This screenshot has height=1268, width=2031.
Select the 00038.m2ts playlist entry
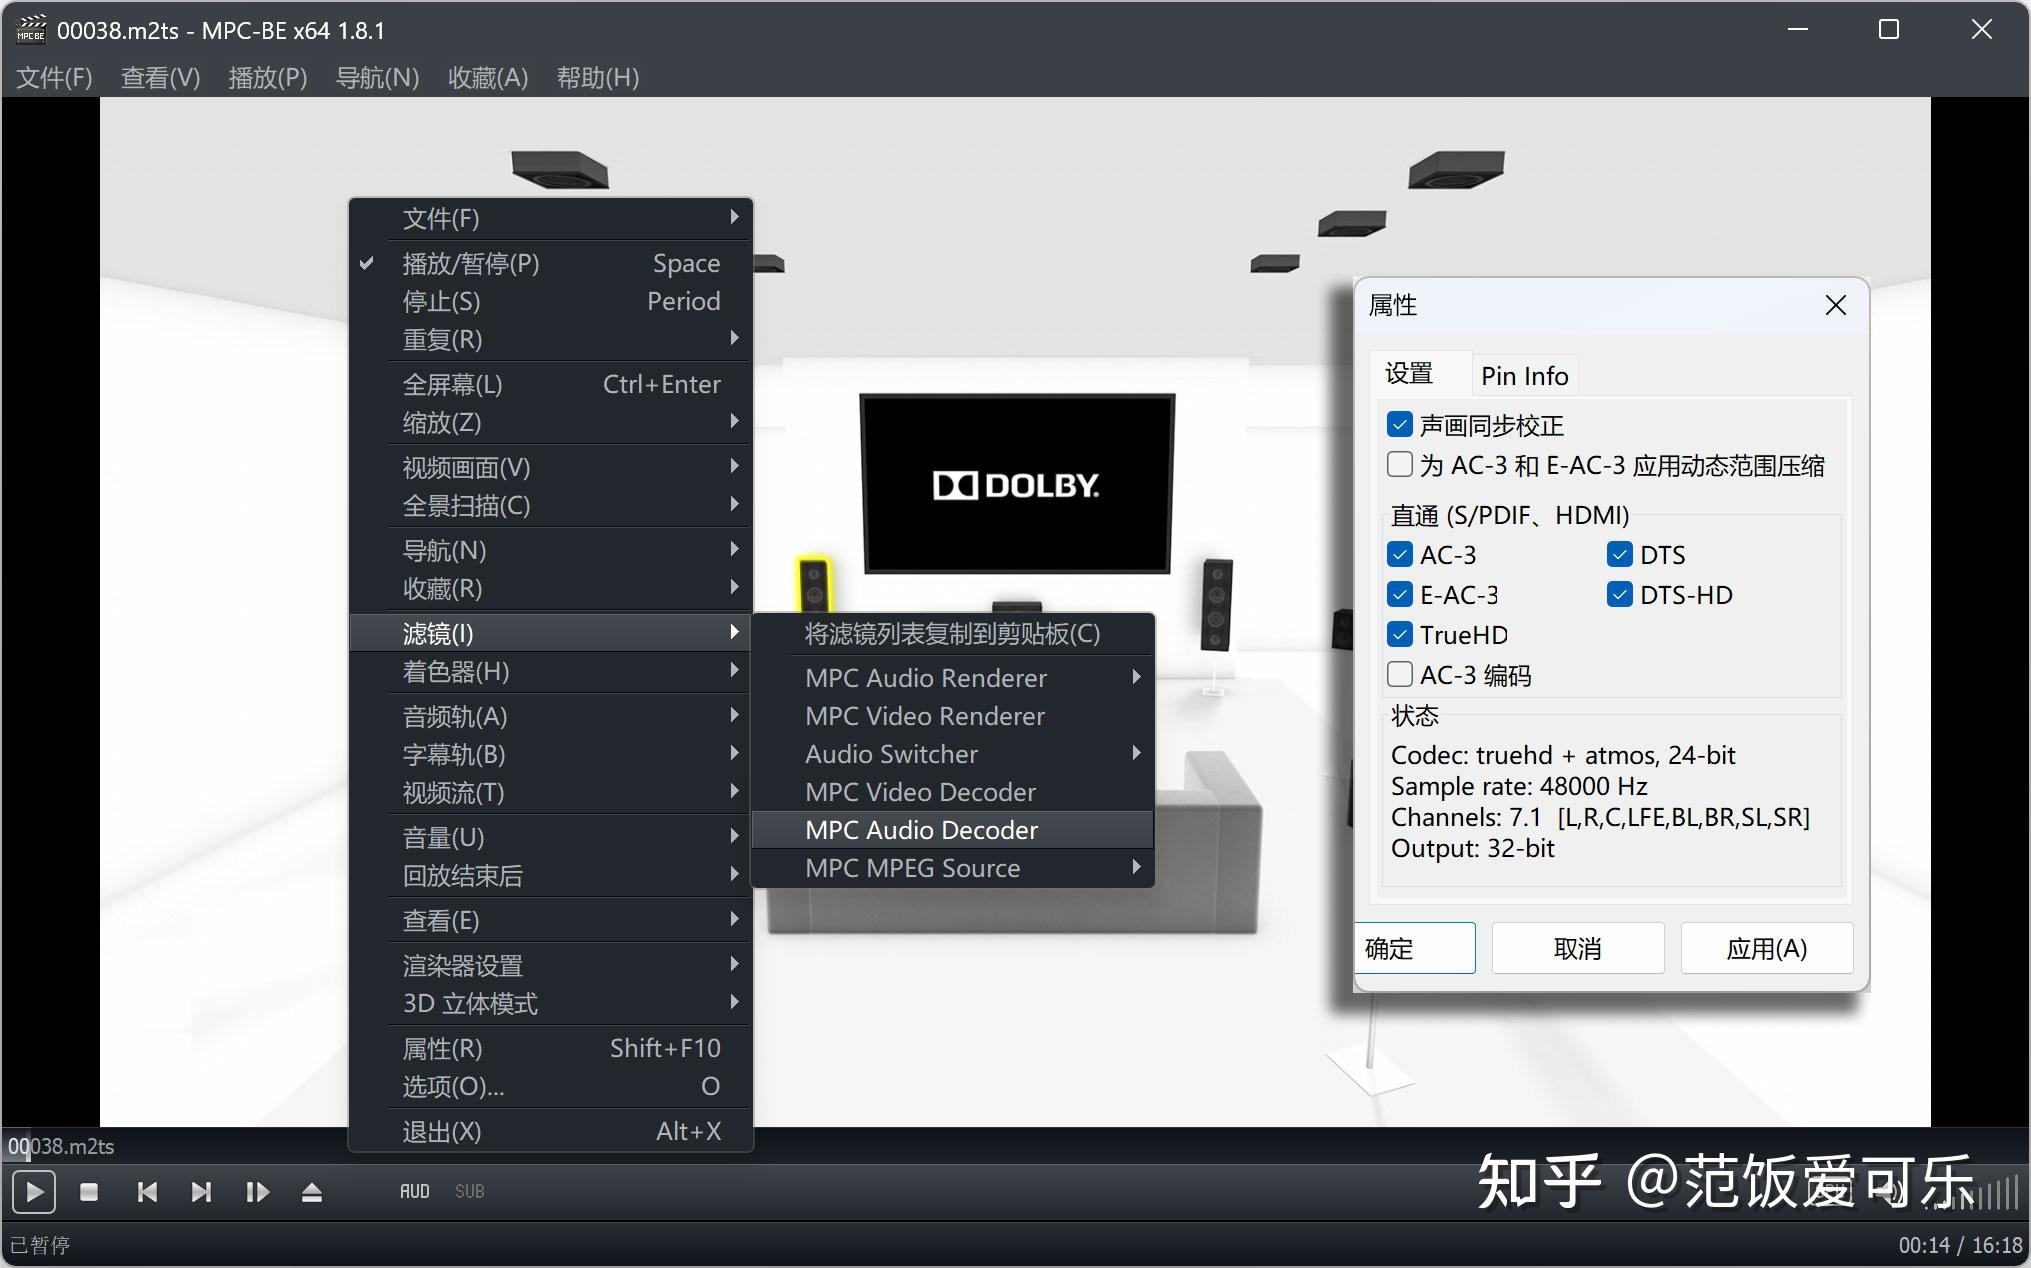point(62,1146)
